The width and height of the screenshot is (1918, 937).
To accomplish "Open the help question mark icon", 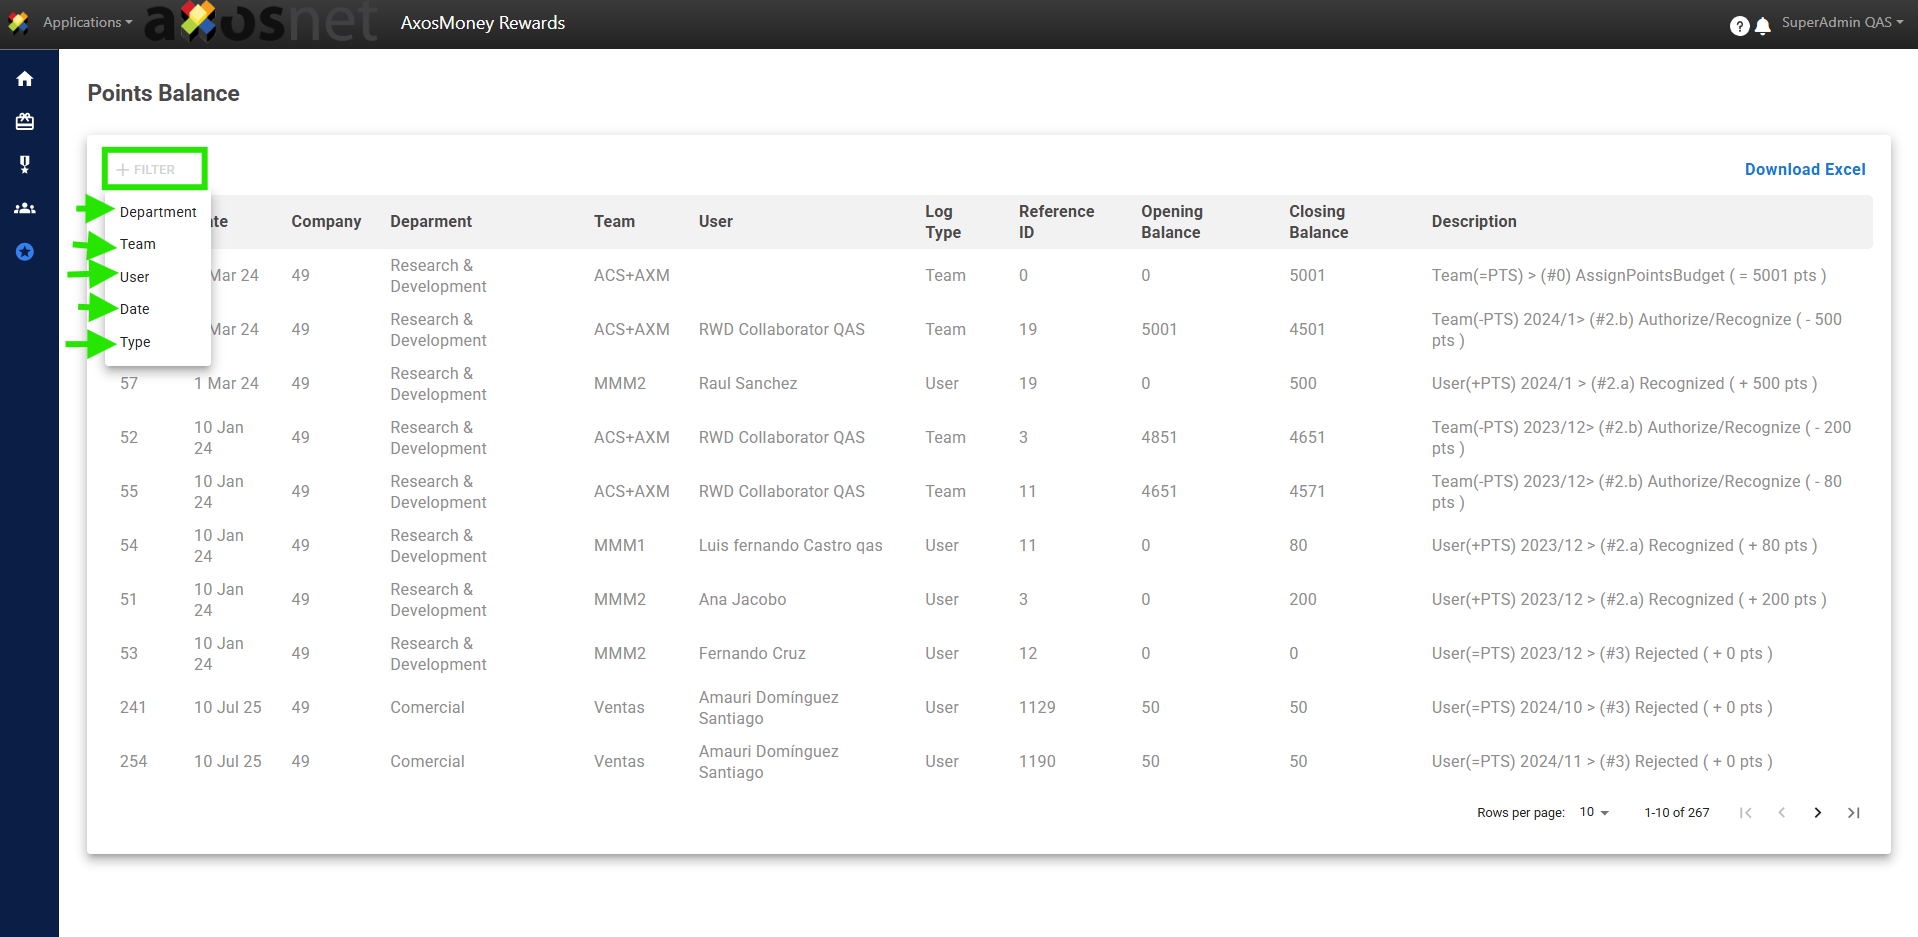I will pyautogui.click(x=1739, y=26).
